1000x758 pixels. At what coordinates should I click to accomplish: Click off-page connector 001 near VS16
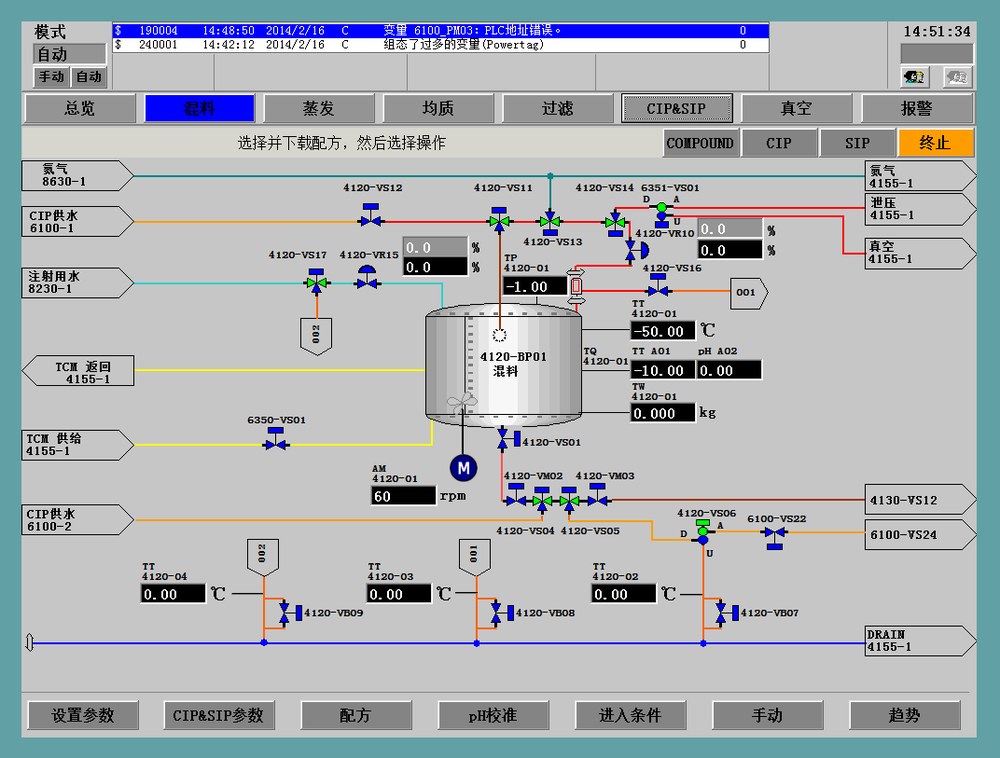[x=749, y=293]
